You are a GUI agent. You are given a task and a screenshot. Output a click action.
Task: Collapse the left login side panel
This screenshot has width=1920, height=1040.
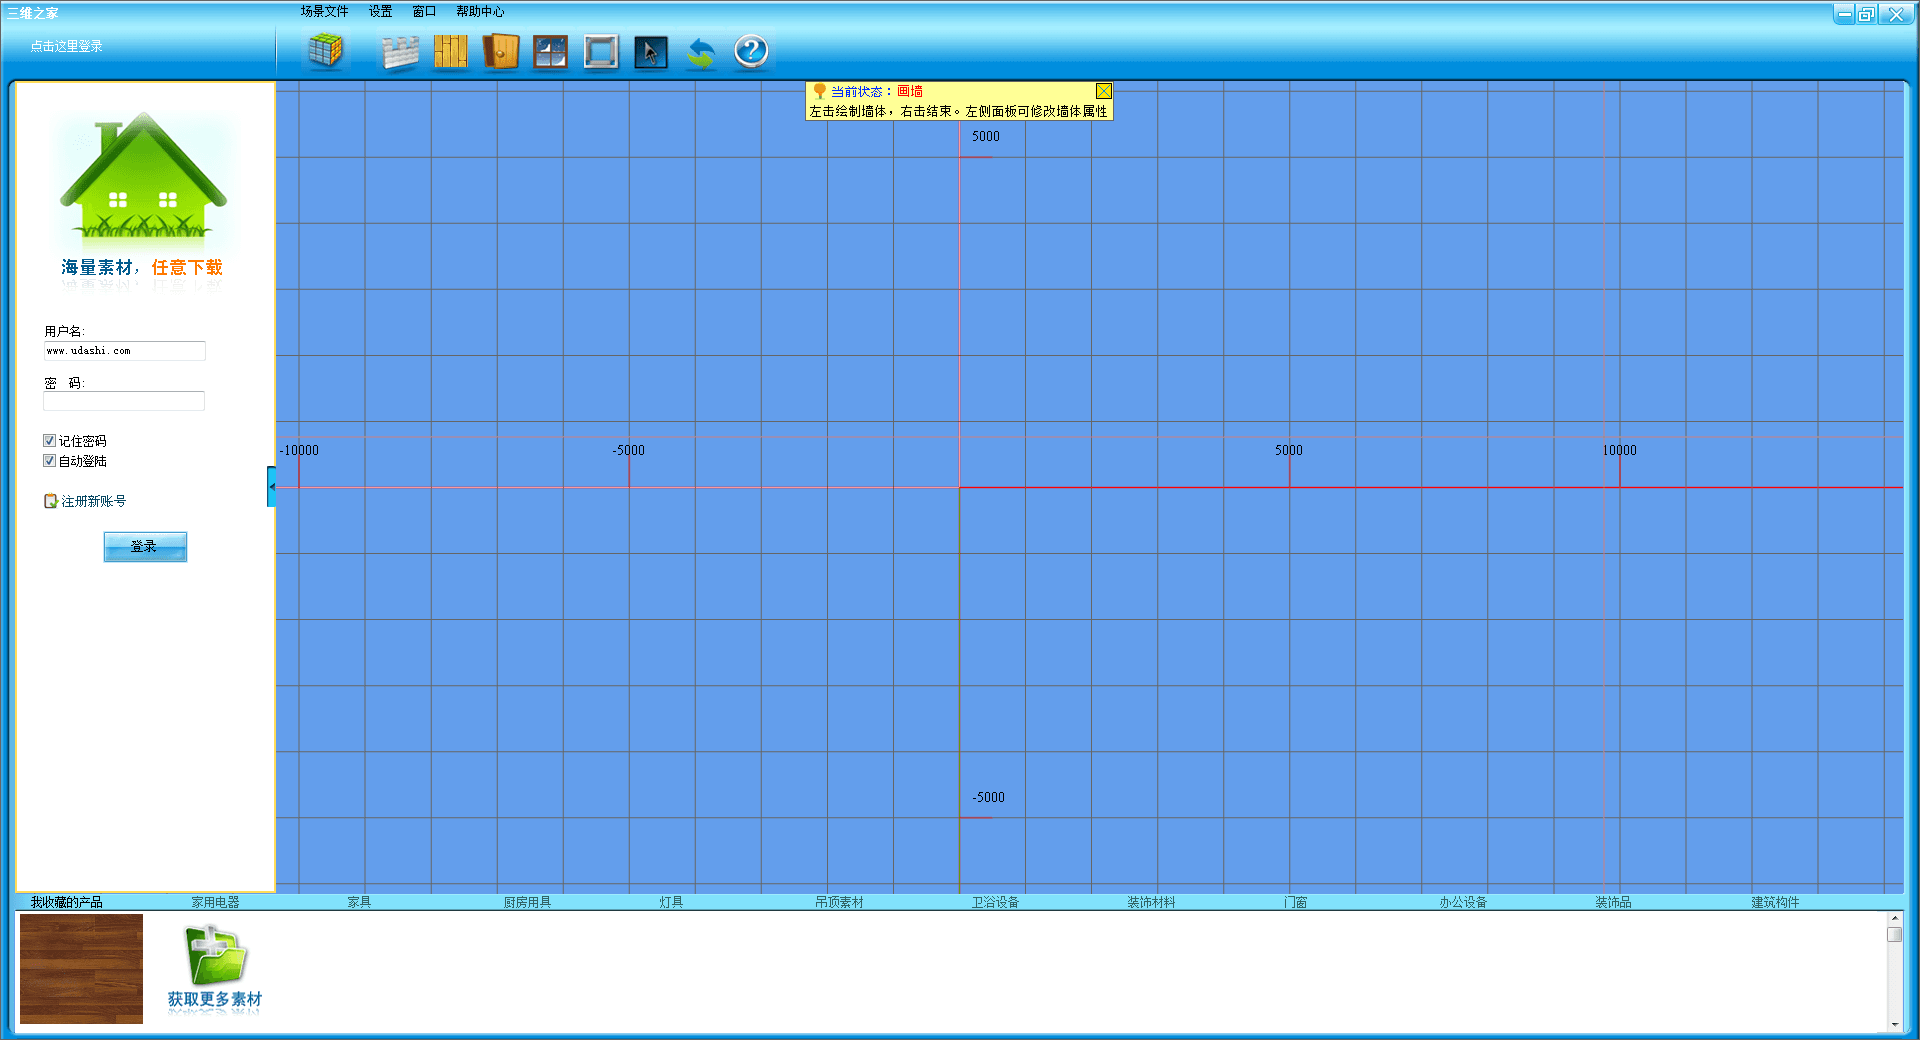[271, 487]
